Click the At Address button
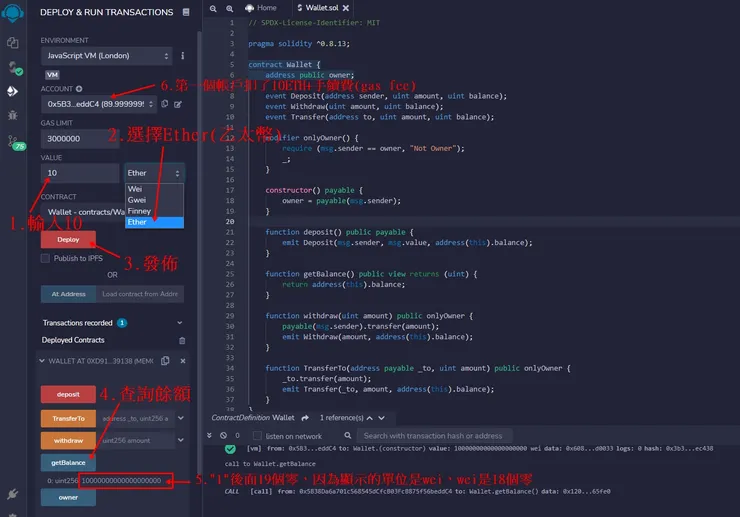This screenshot has height=517, width=740. click(68, 294)
